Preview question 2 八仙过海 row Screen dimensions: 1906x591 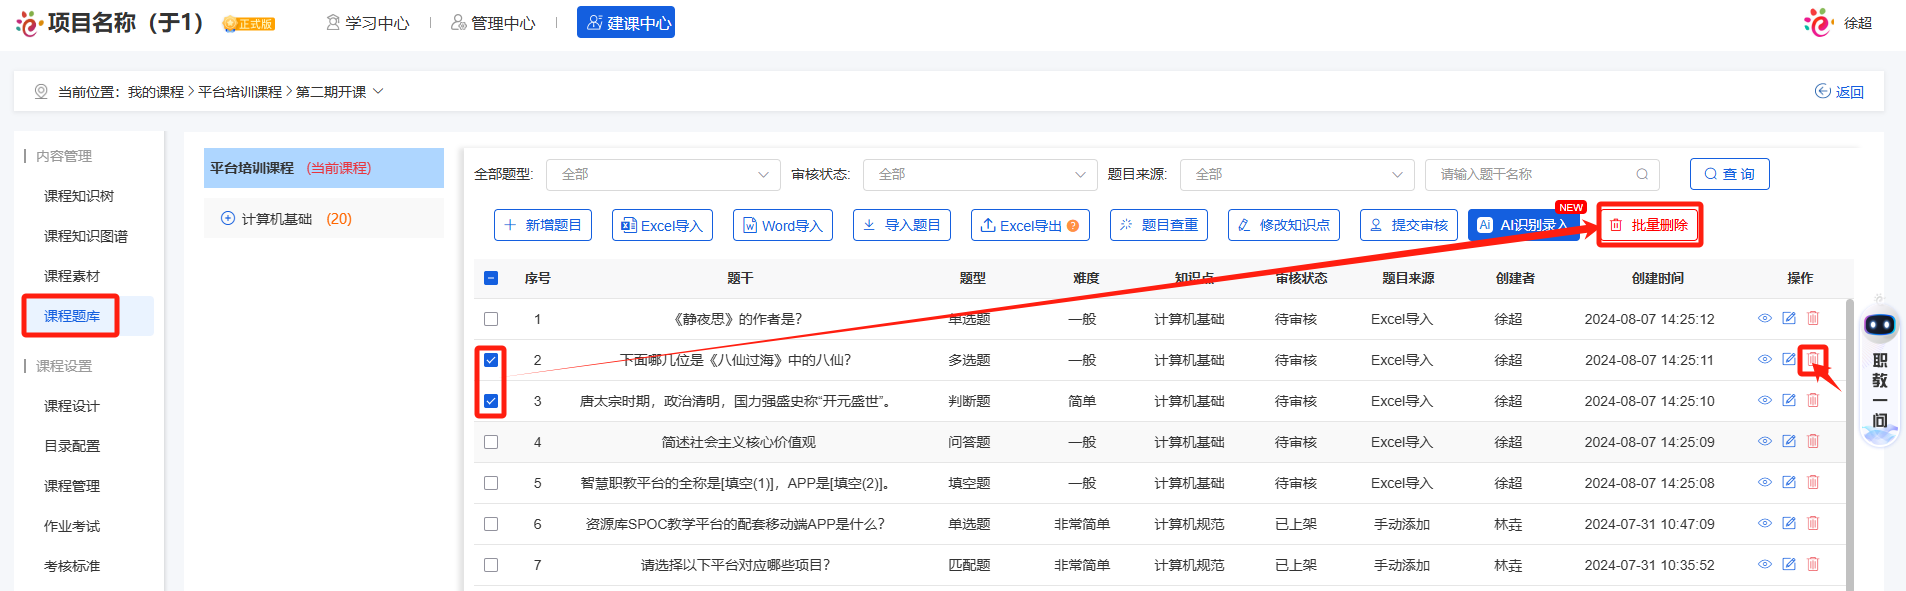click(1765, 359)
